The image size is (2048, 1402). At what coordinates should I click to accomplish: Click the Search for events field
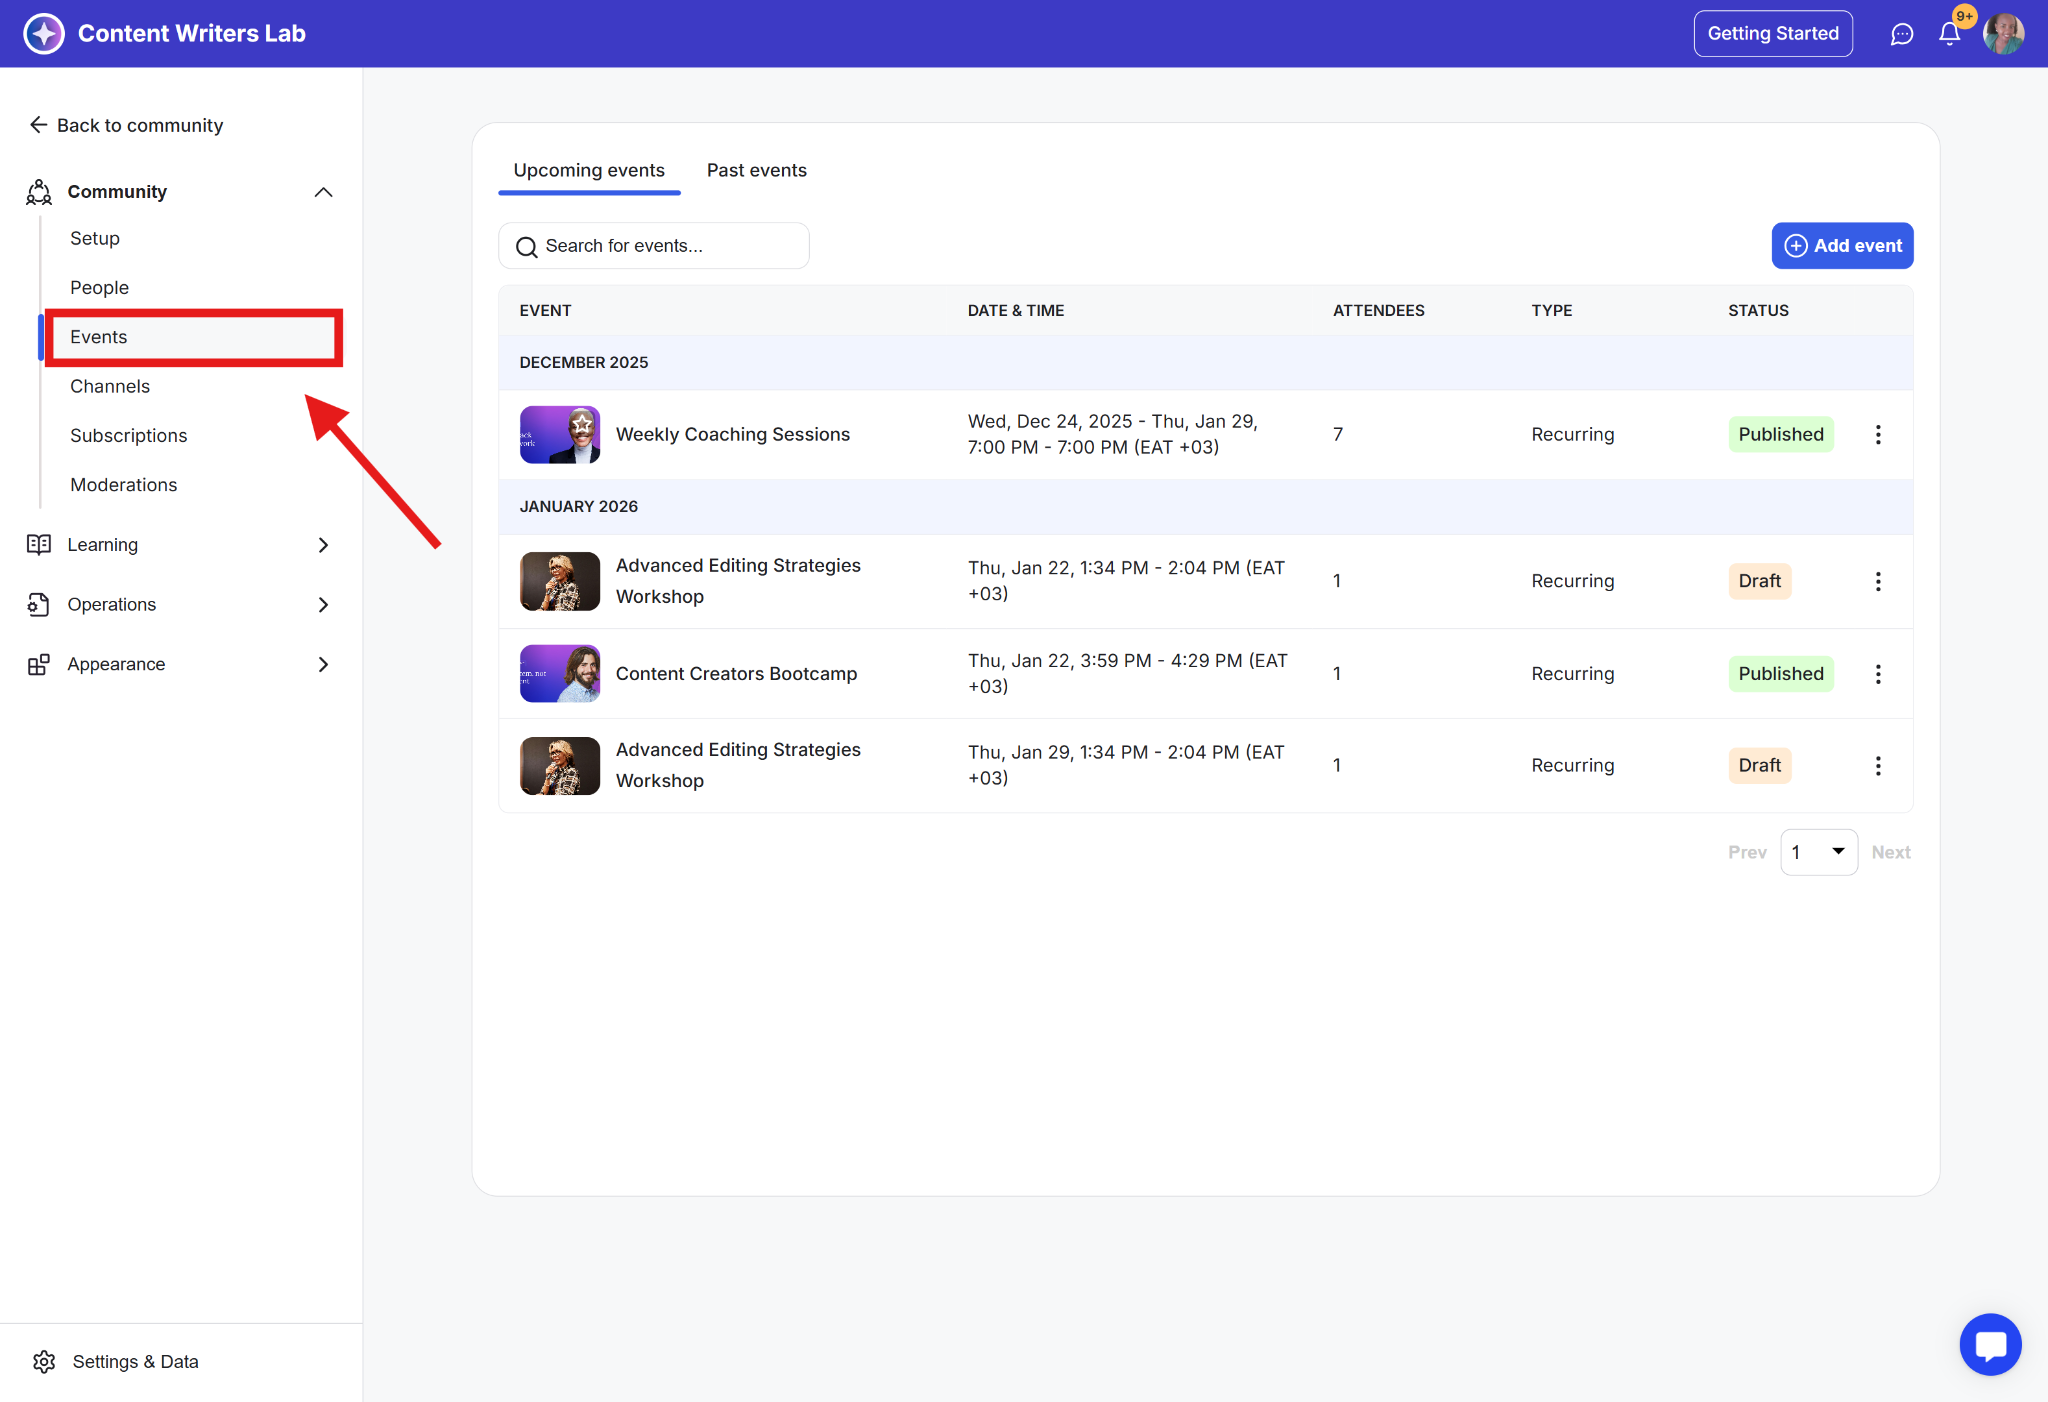(x=654, y=246)
